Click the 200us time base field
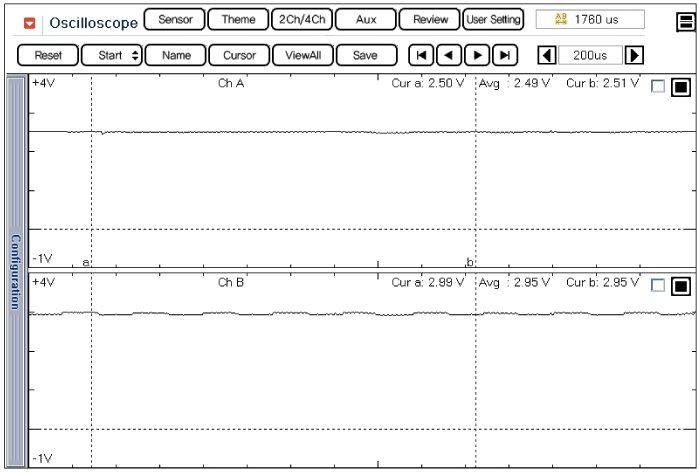This screenshot has height=473, width=700. click(x=590, y=55)
